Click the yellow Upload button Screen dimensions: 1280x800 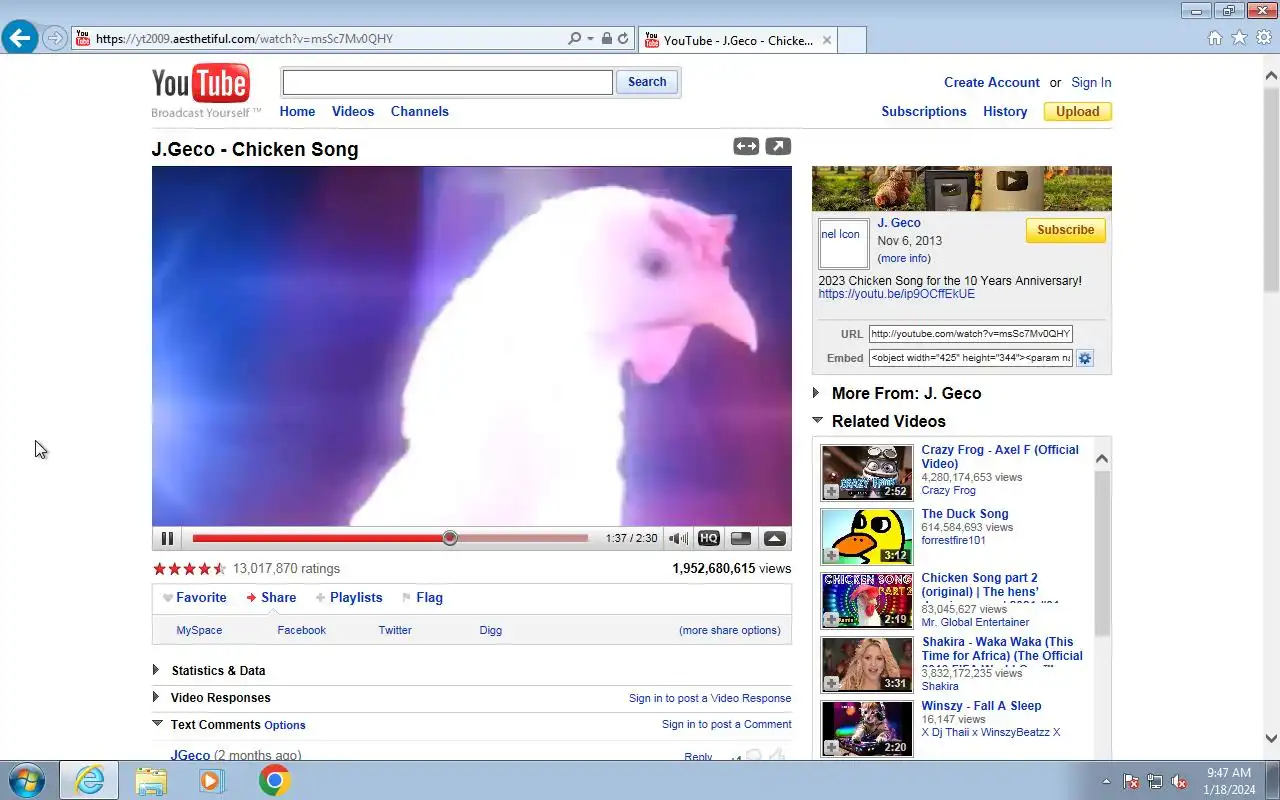(1078, 111)
